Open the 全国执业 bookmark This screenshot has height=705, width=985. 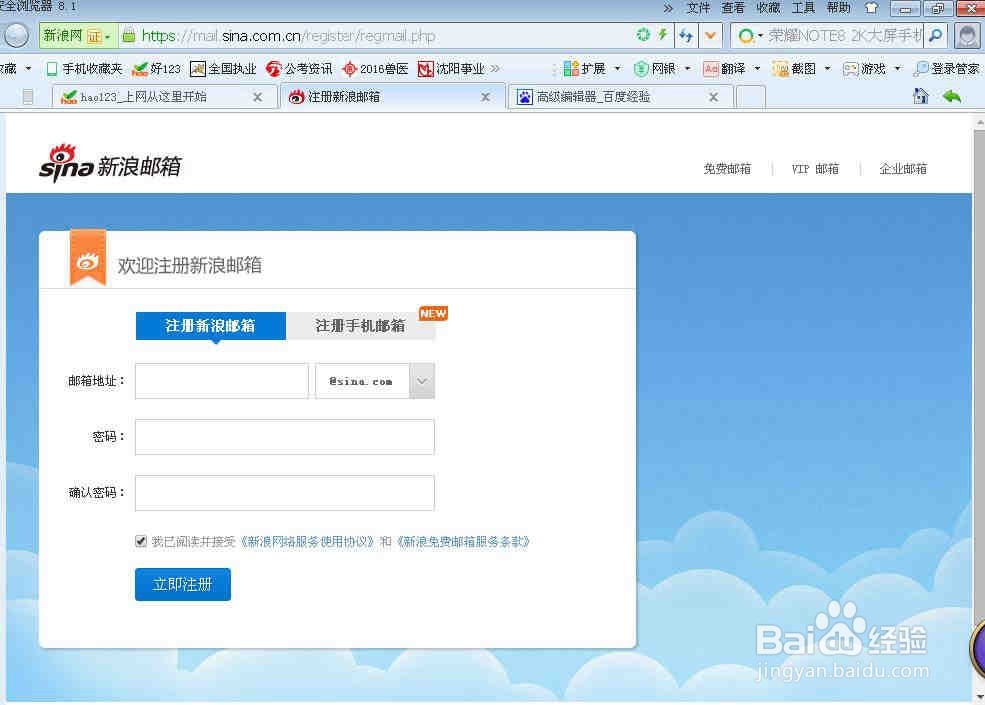pos(223,68)
